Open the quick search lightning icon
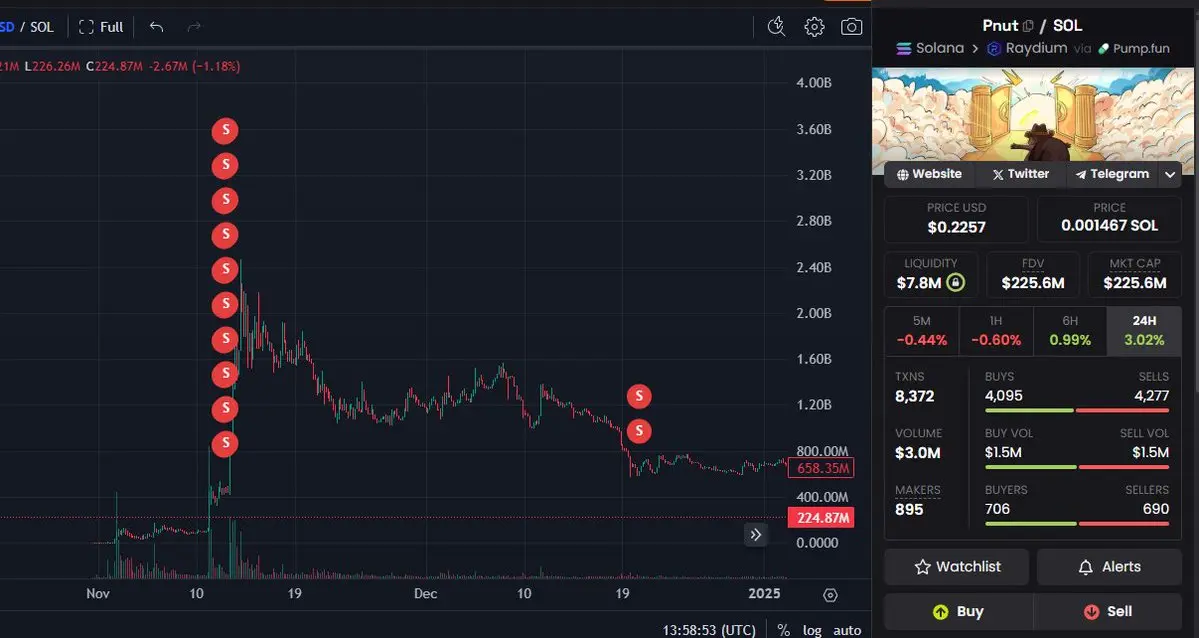Image resolution: width=1199 pixels, height=638 pixels. point(776,27)
